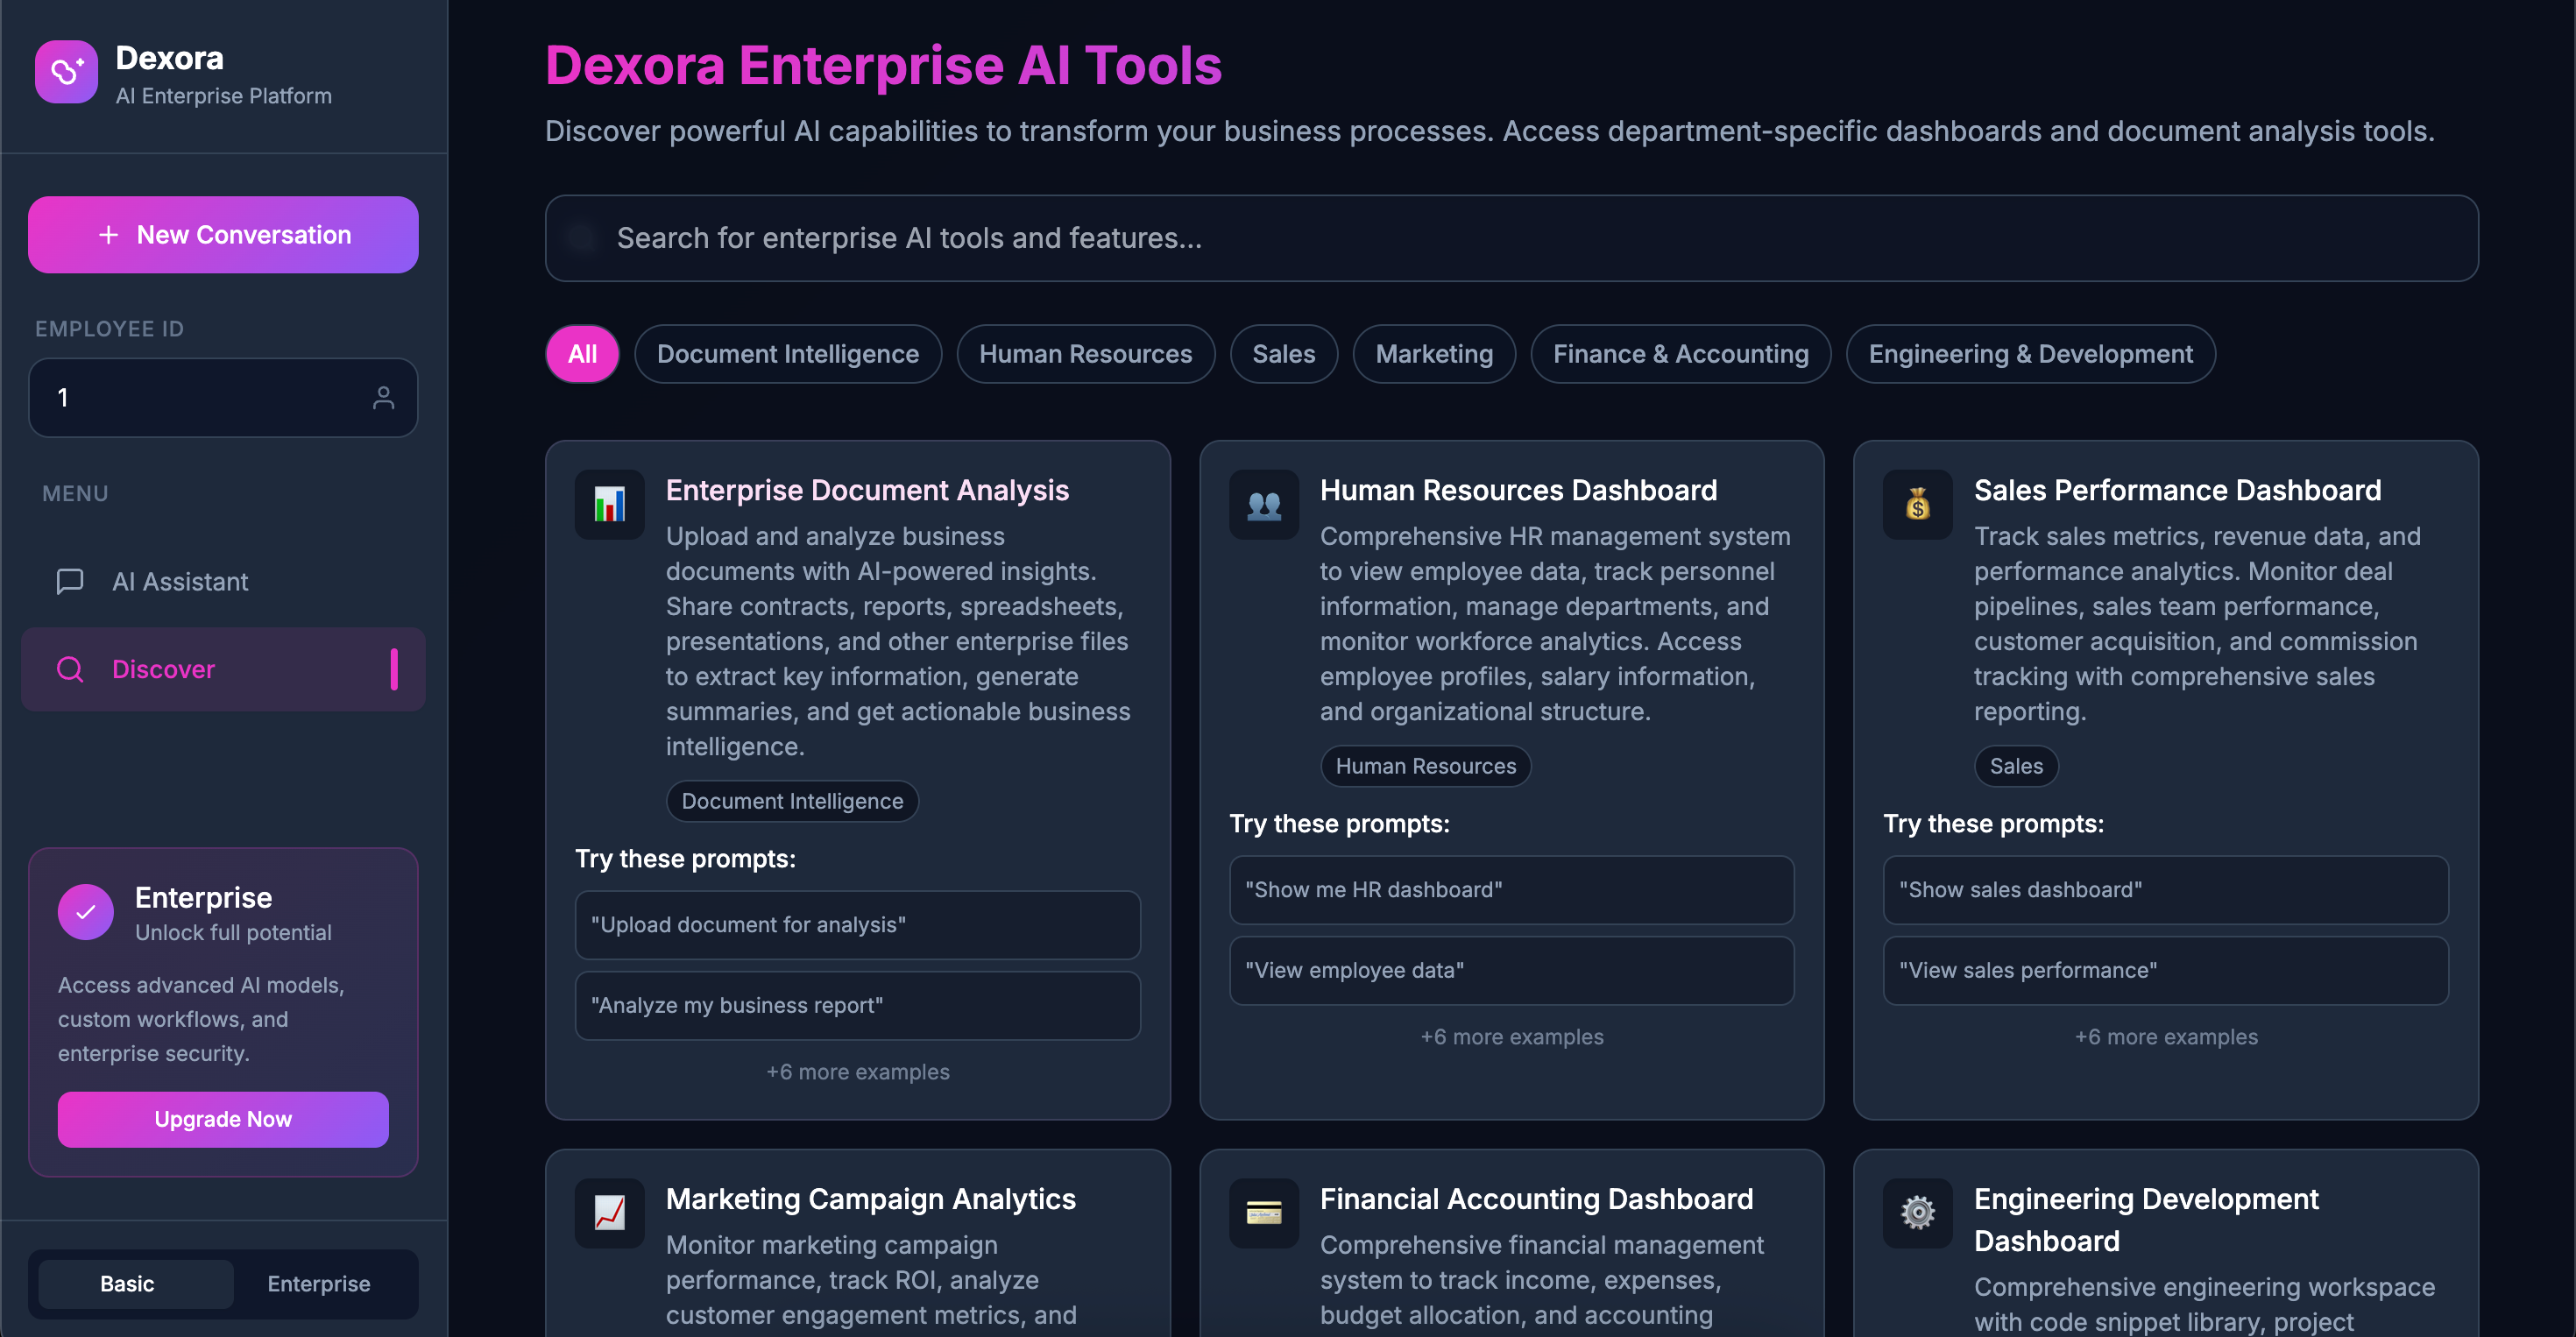Expand +6 more examples under Sales Dashboard

tap(2165, 1037)
